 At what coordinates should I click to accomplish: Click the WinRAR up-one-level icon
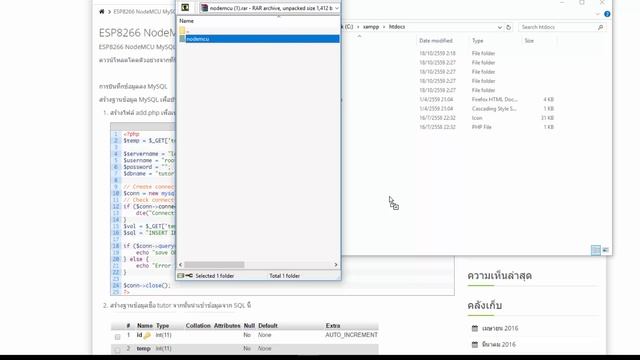click(x=185, y=8)
